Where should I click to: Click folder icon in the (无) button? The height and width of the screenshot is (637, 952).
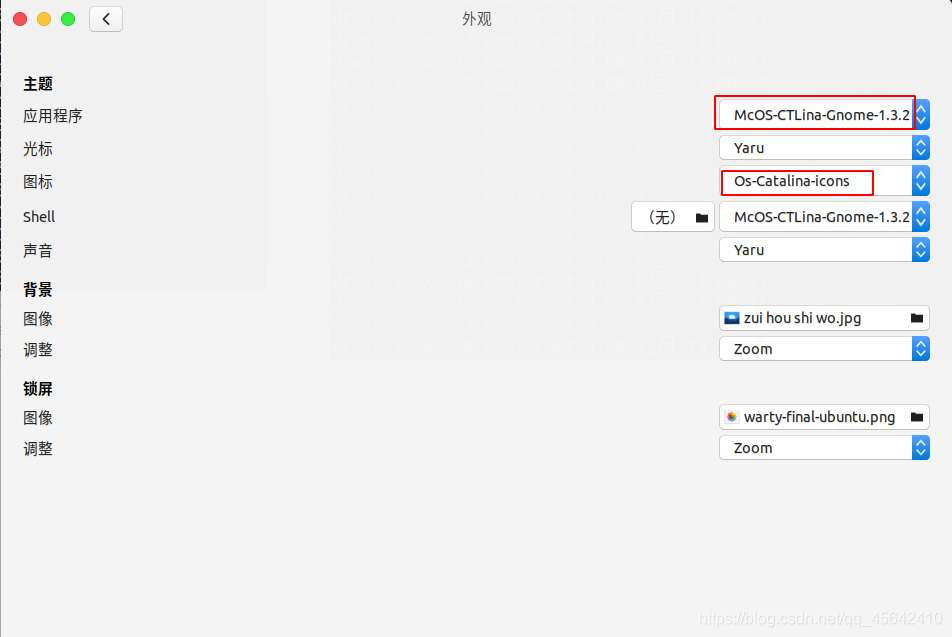click(702, 217)
